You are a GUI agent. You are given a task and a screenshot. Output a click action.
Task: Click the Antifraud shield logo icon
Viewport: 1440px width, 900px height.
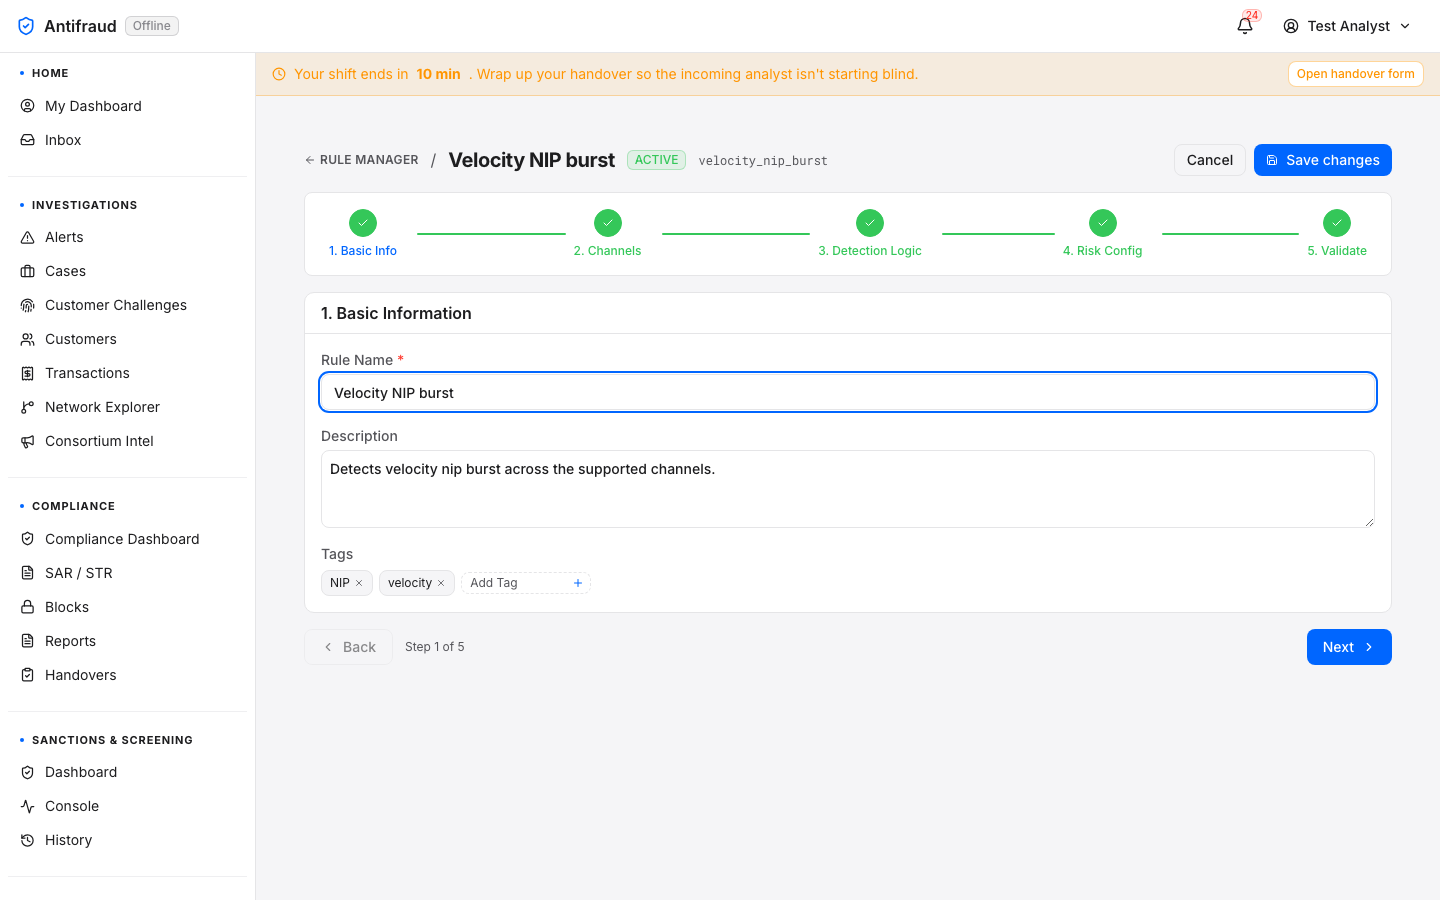pos(26,26)
